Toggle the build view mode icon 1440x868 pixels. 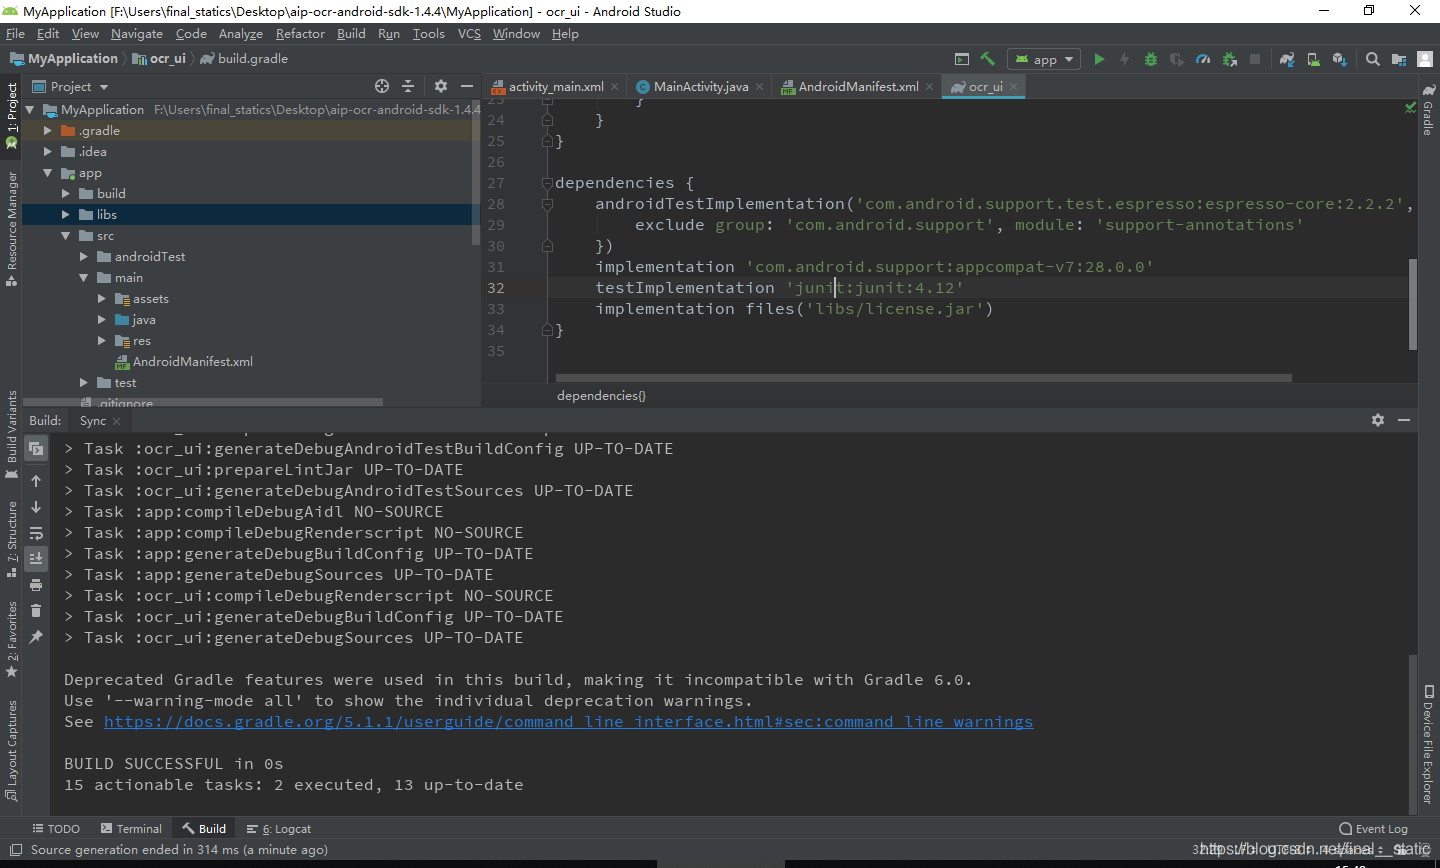pos(36,449)
